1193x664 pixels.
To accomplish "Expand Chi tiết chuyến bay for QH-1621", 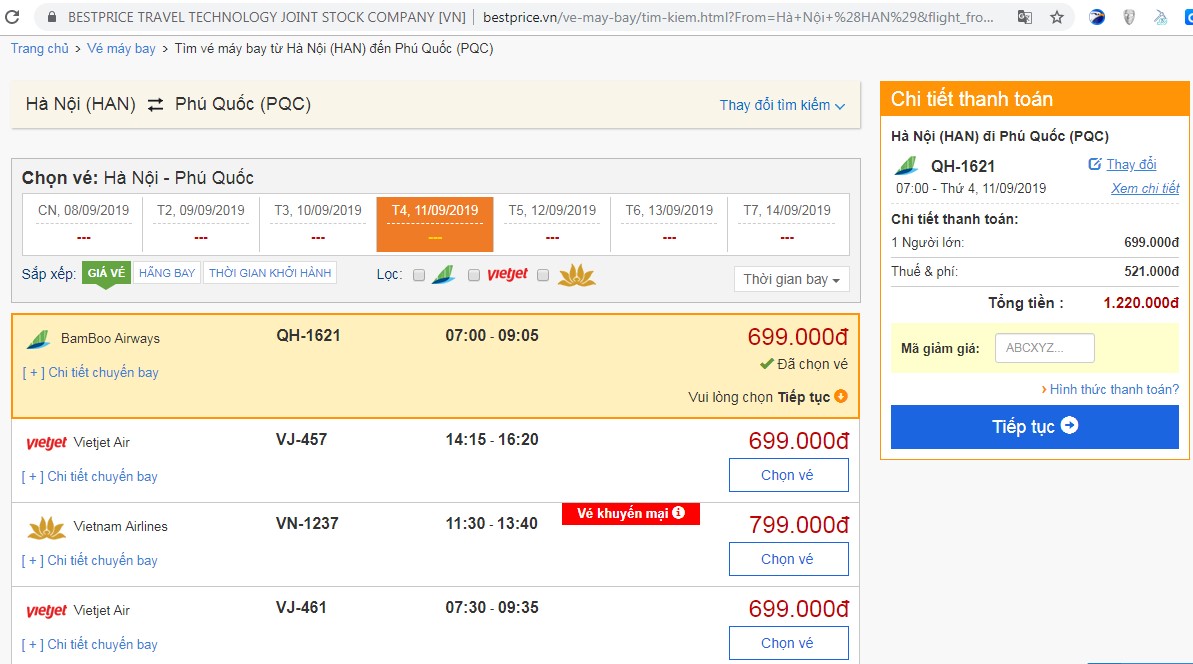I will click(91, 373).
